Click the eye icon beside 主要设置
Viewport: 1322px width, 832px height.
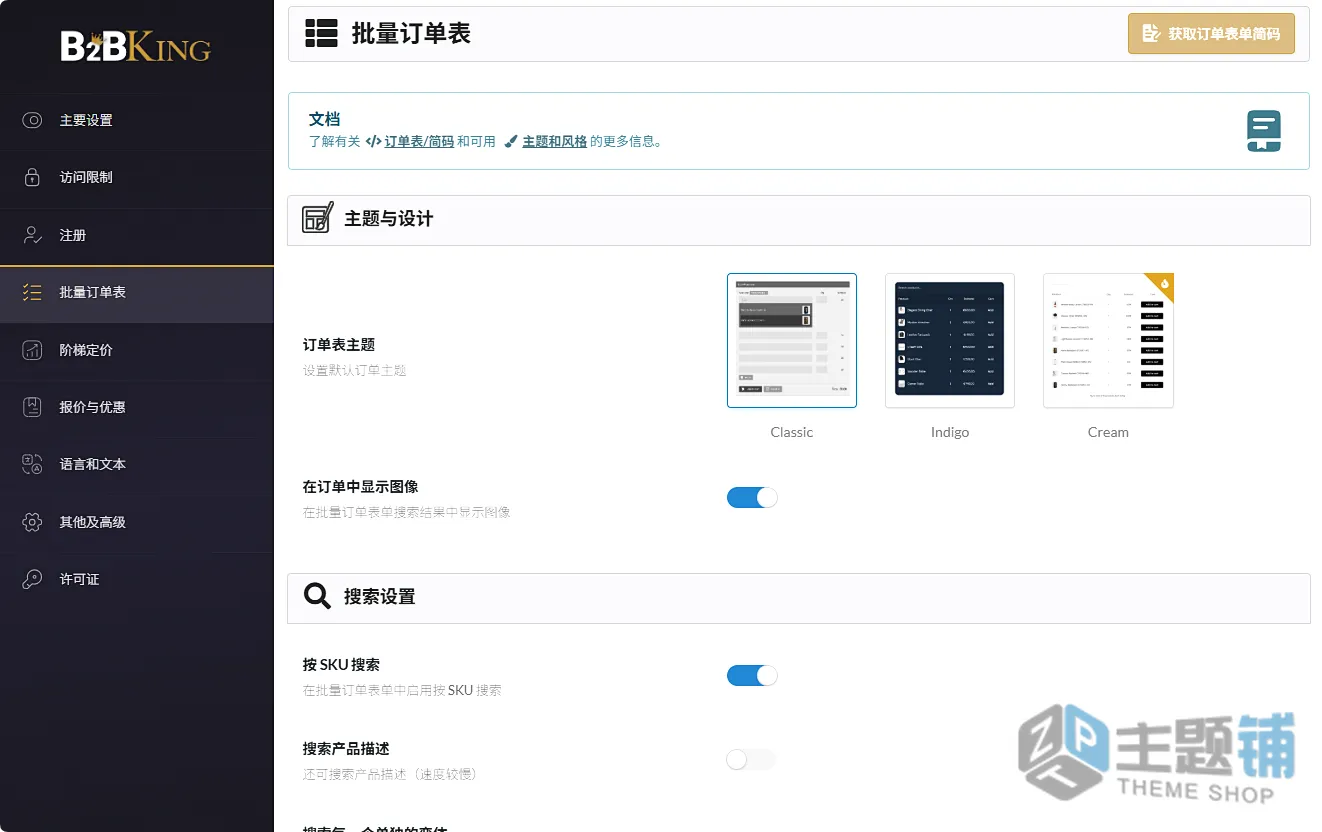(x=32, y=120)
